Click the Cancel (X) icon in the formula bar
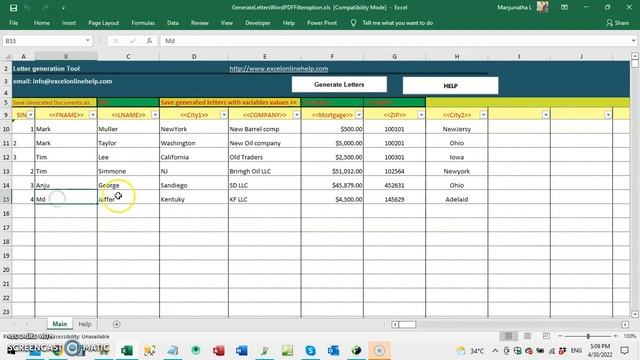The height and width of the screenshot is (360, 640). pos(116,41)
